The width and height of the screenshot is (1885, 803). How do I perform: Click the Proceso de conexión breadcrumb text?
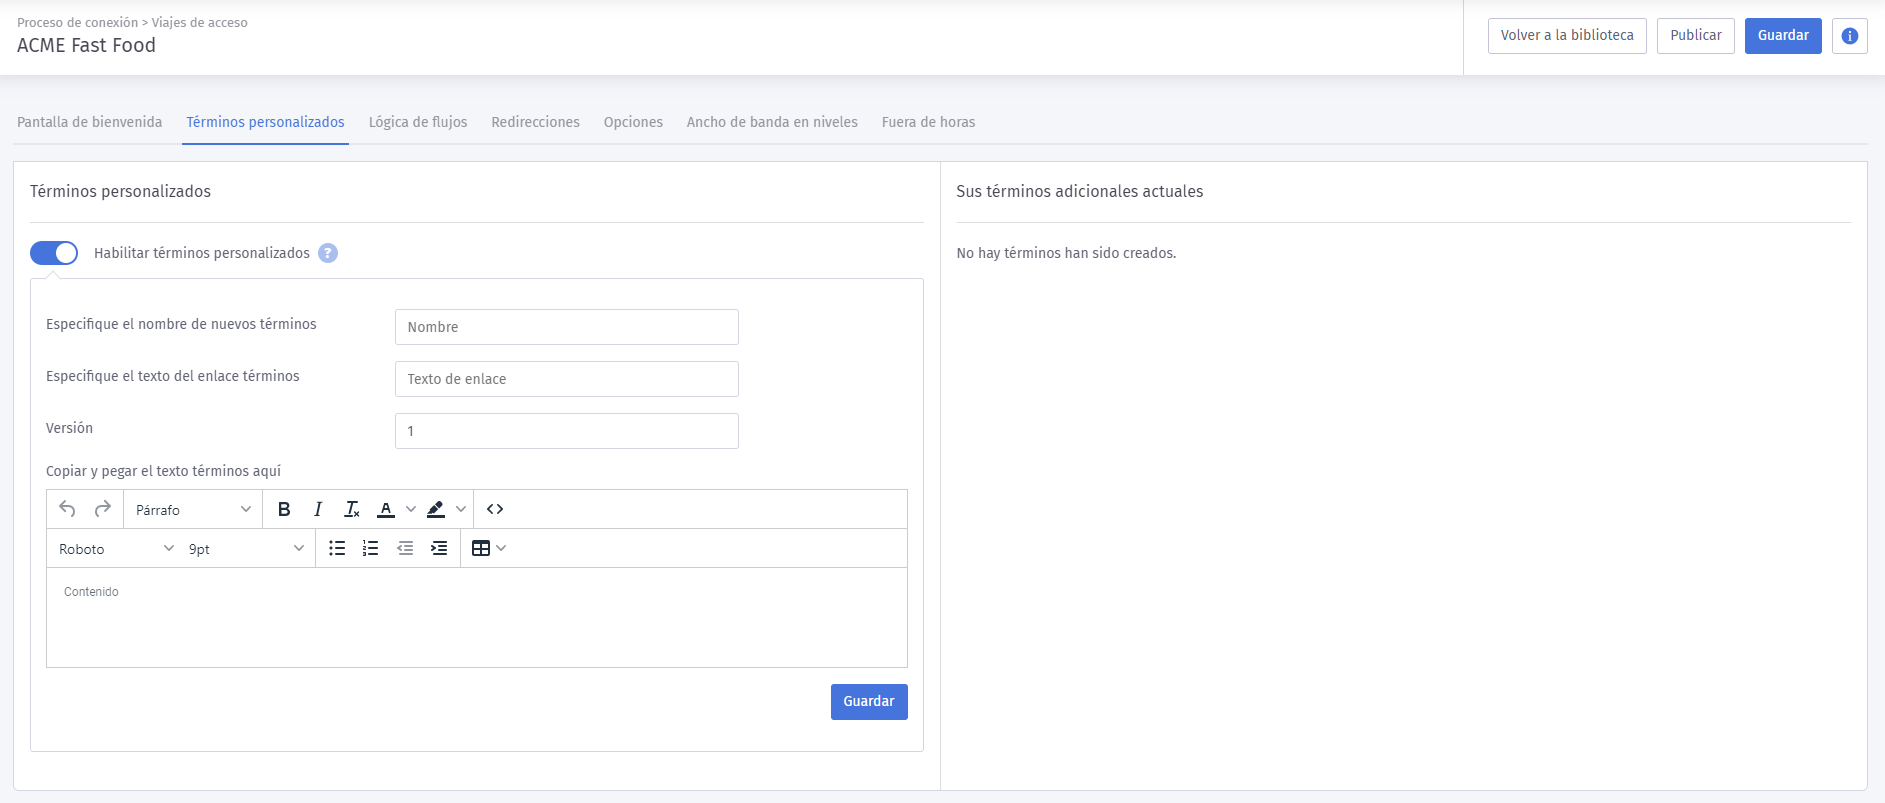pyautogui.click(x=78, y=22)
